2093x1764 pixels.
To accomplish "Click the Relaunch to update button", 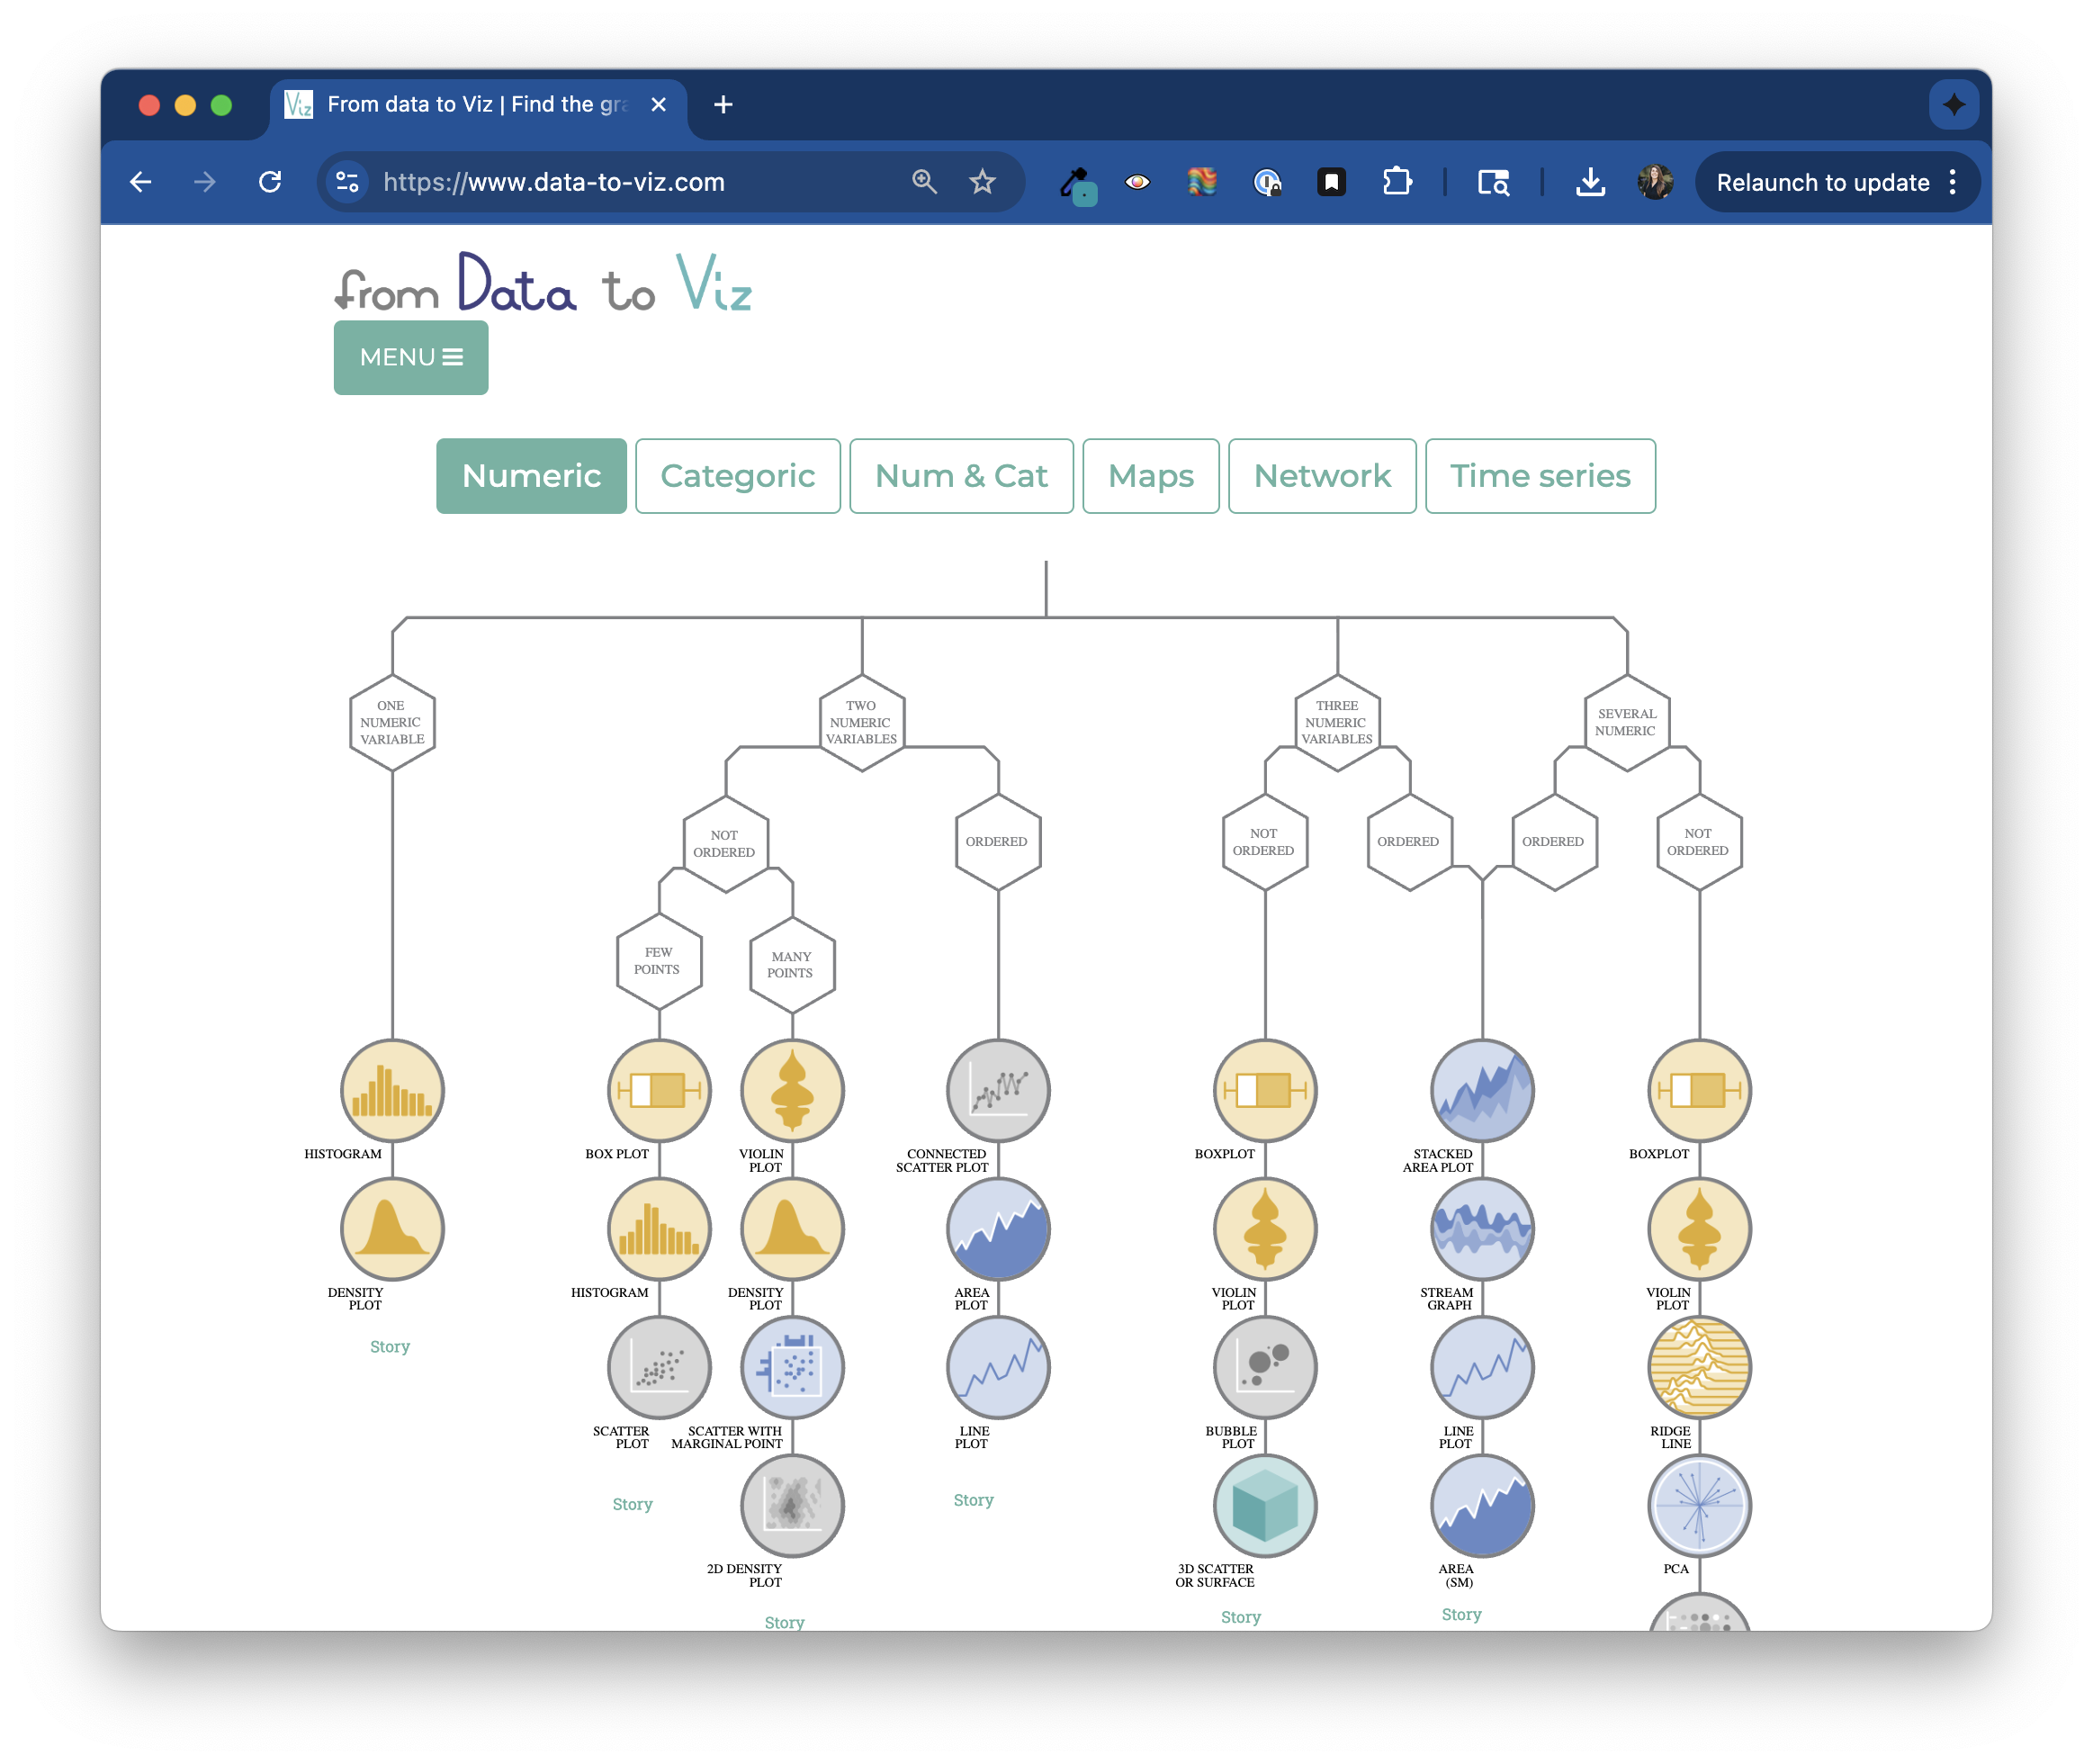I will [x=1822, y=182].
